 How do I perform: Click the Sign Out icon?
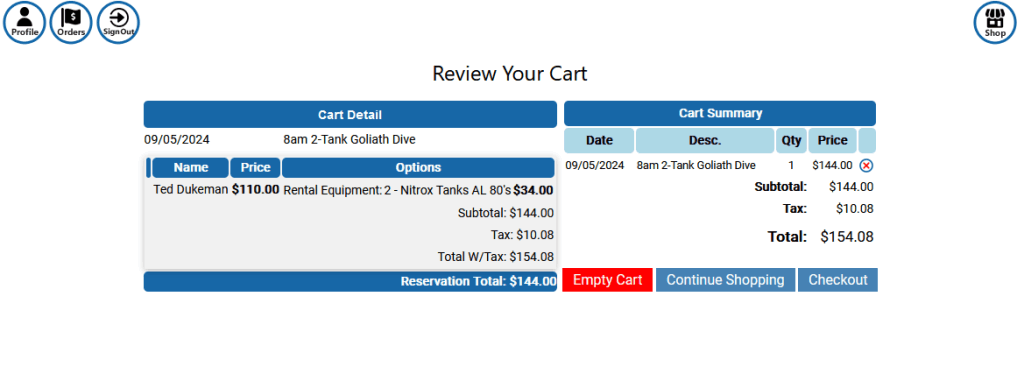click(x=118, y=23)
